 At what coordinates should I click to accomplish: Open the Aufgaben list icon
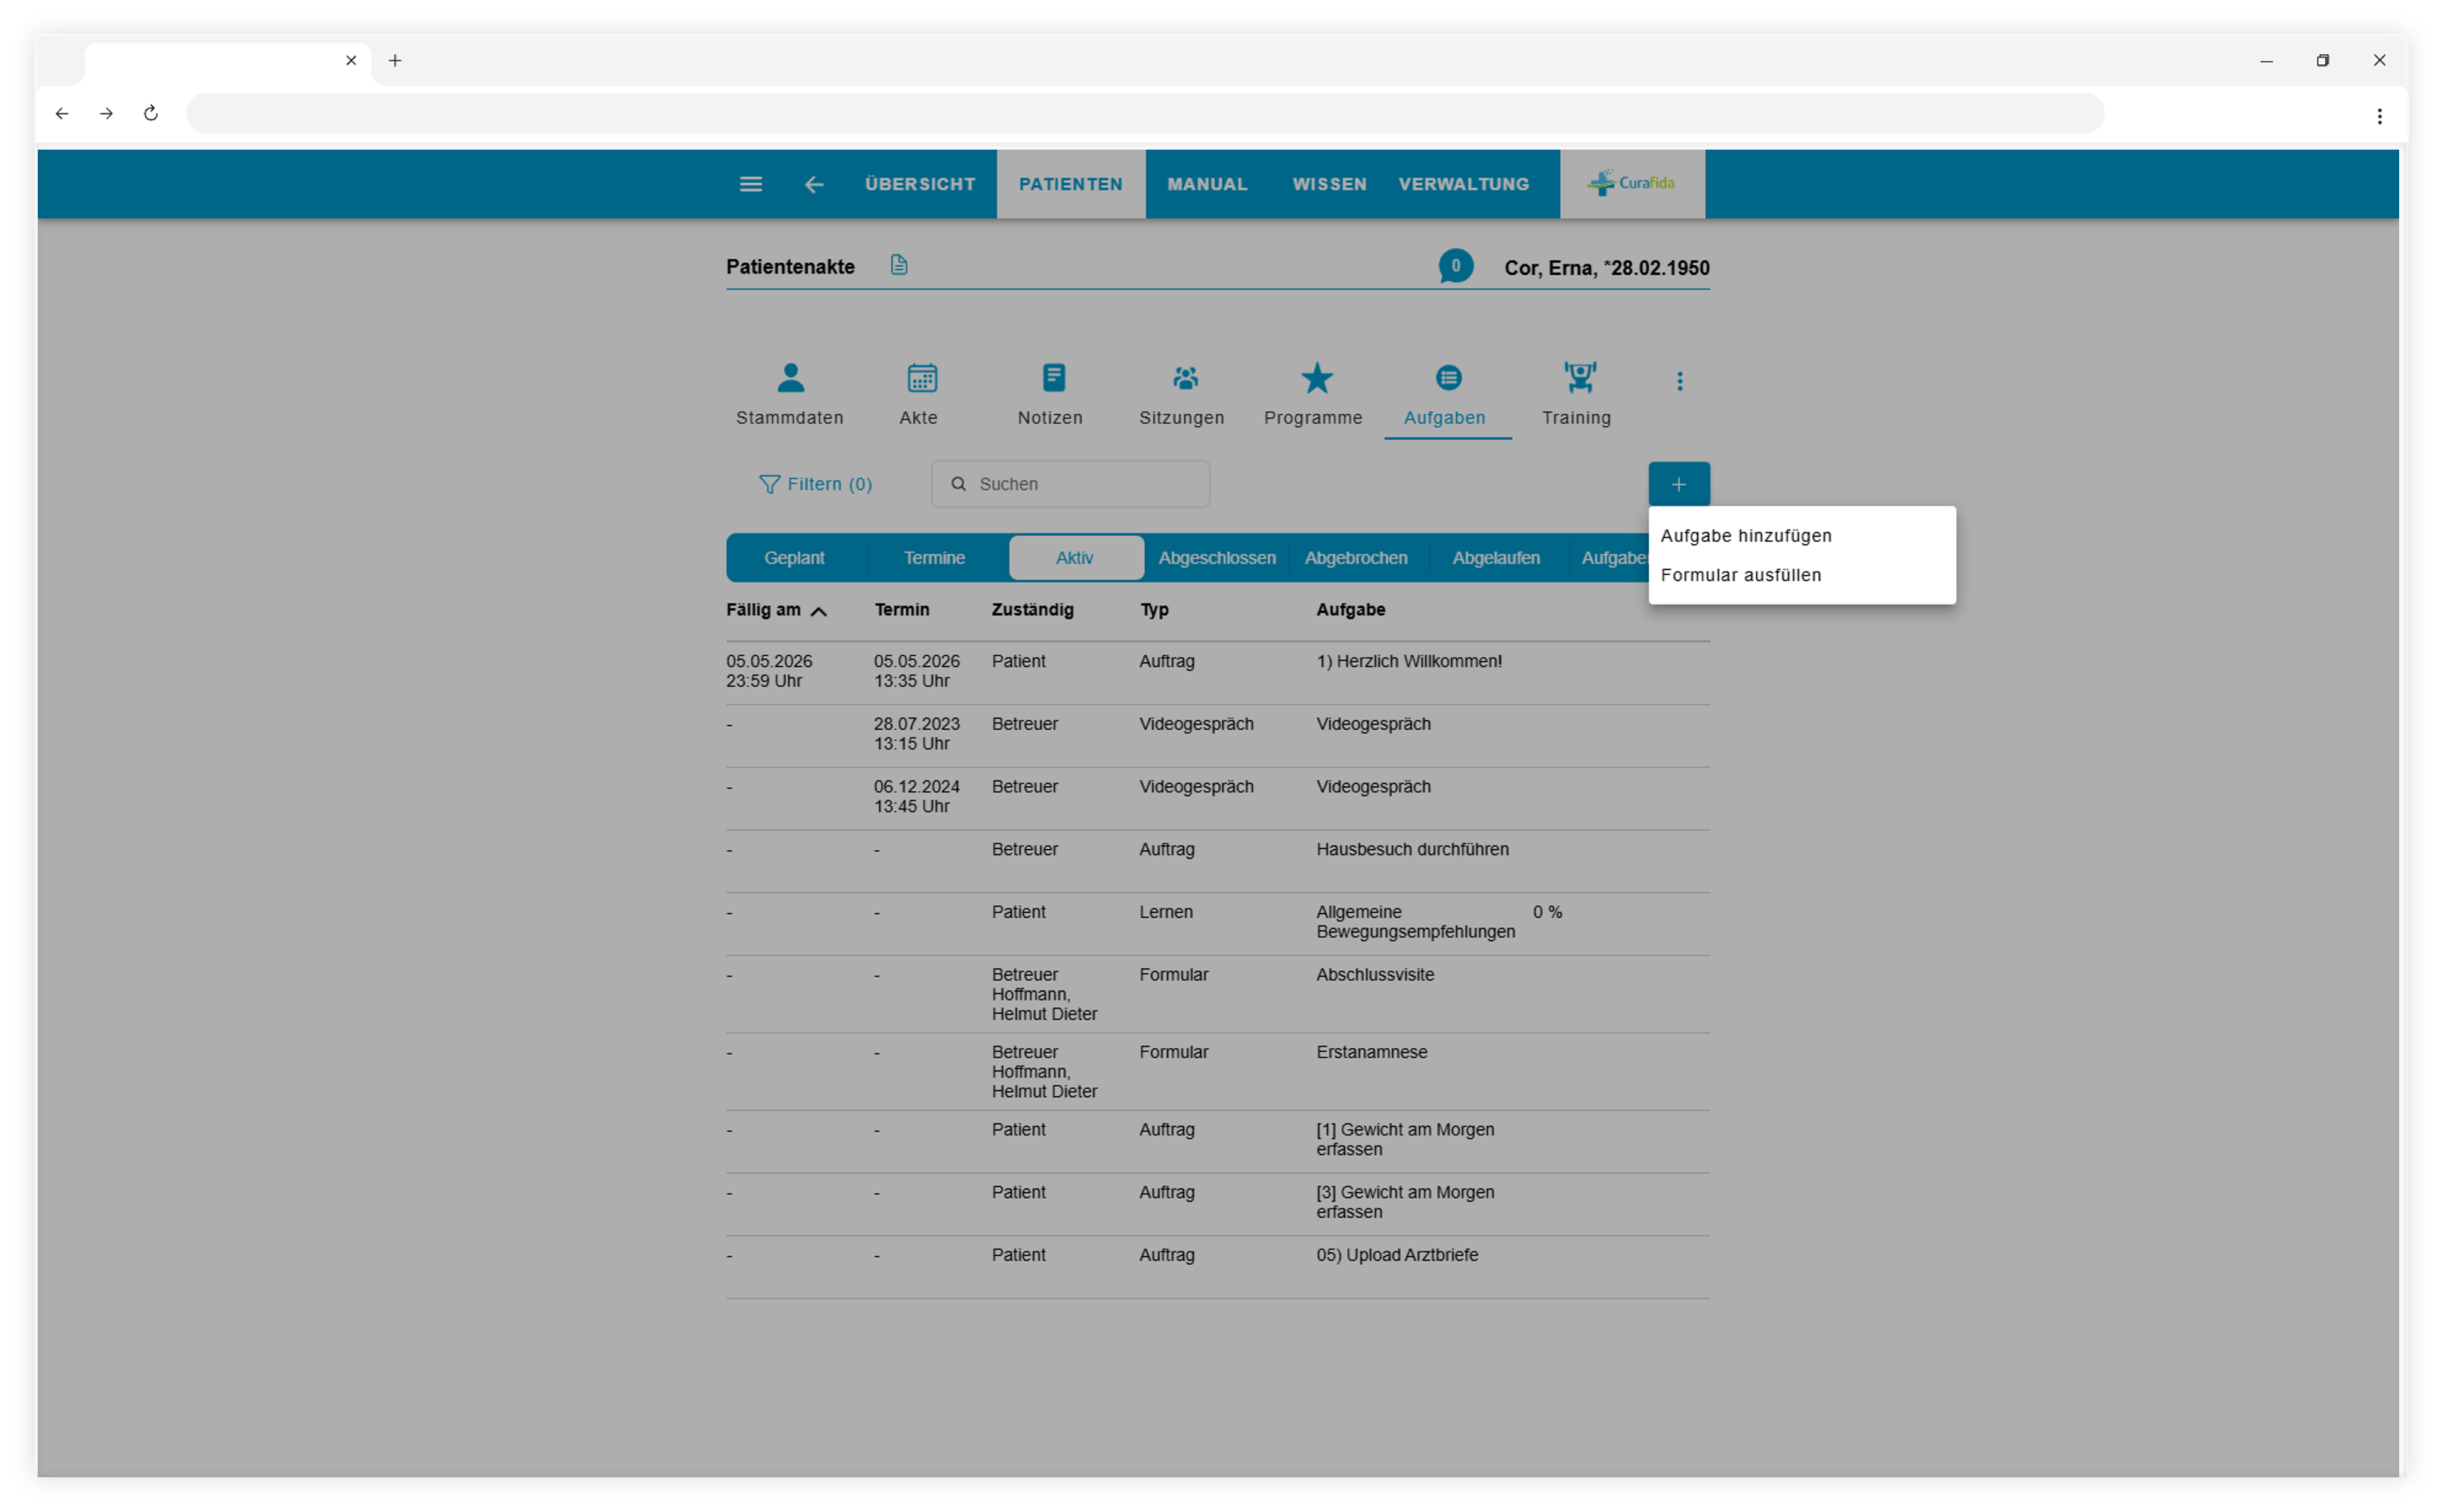pyautogui.click(x=1448, y=377)
